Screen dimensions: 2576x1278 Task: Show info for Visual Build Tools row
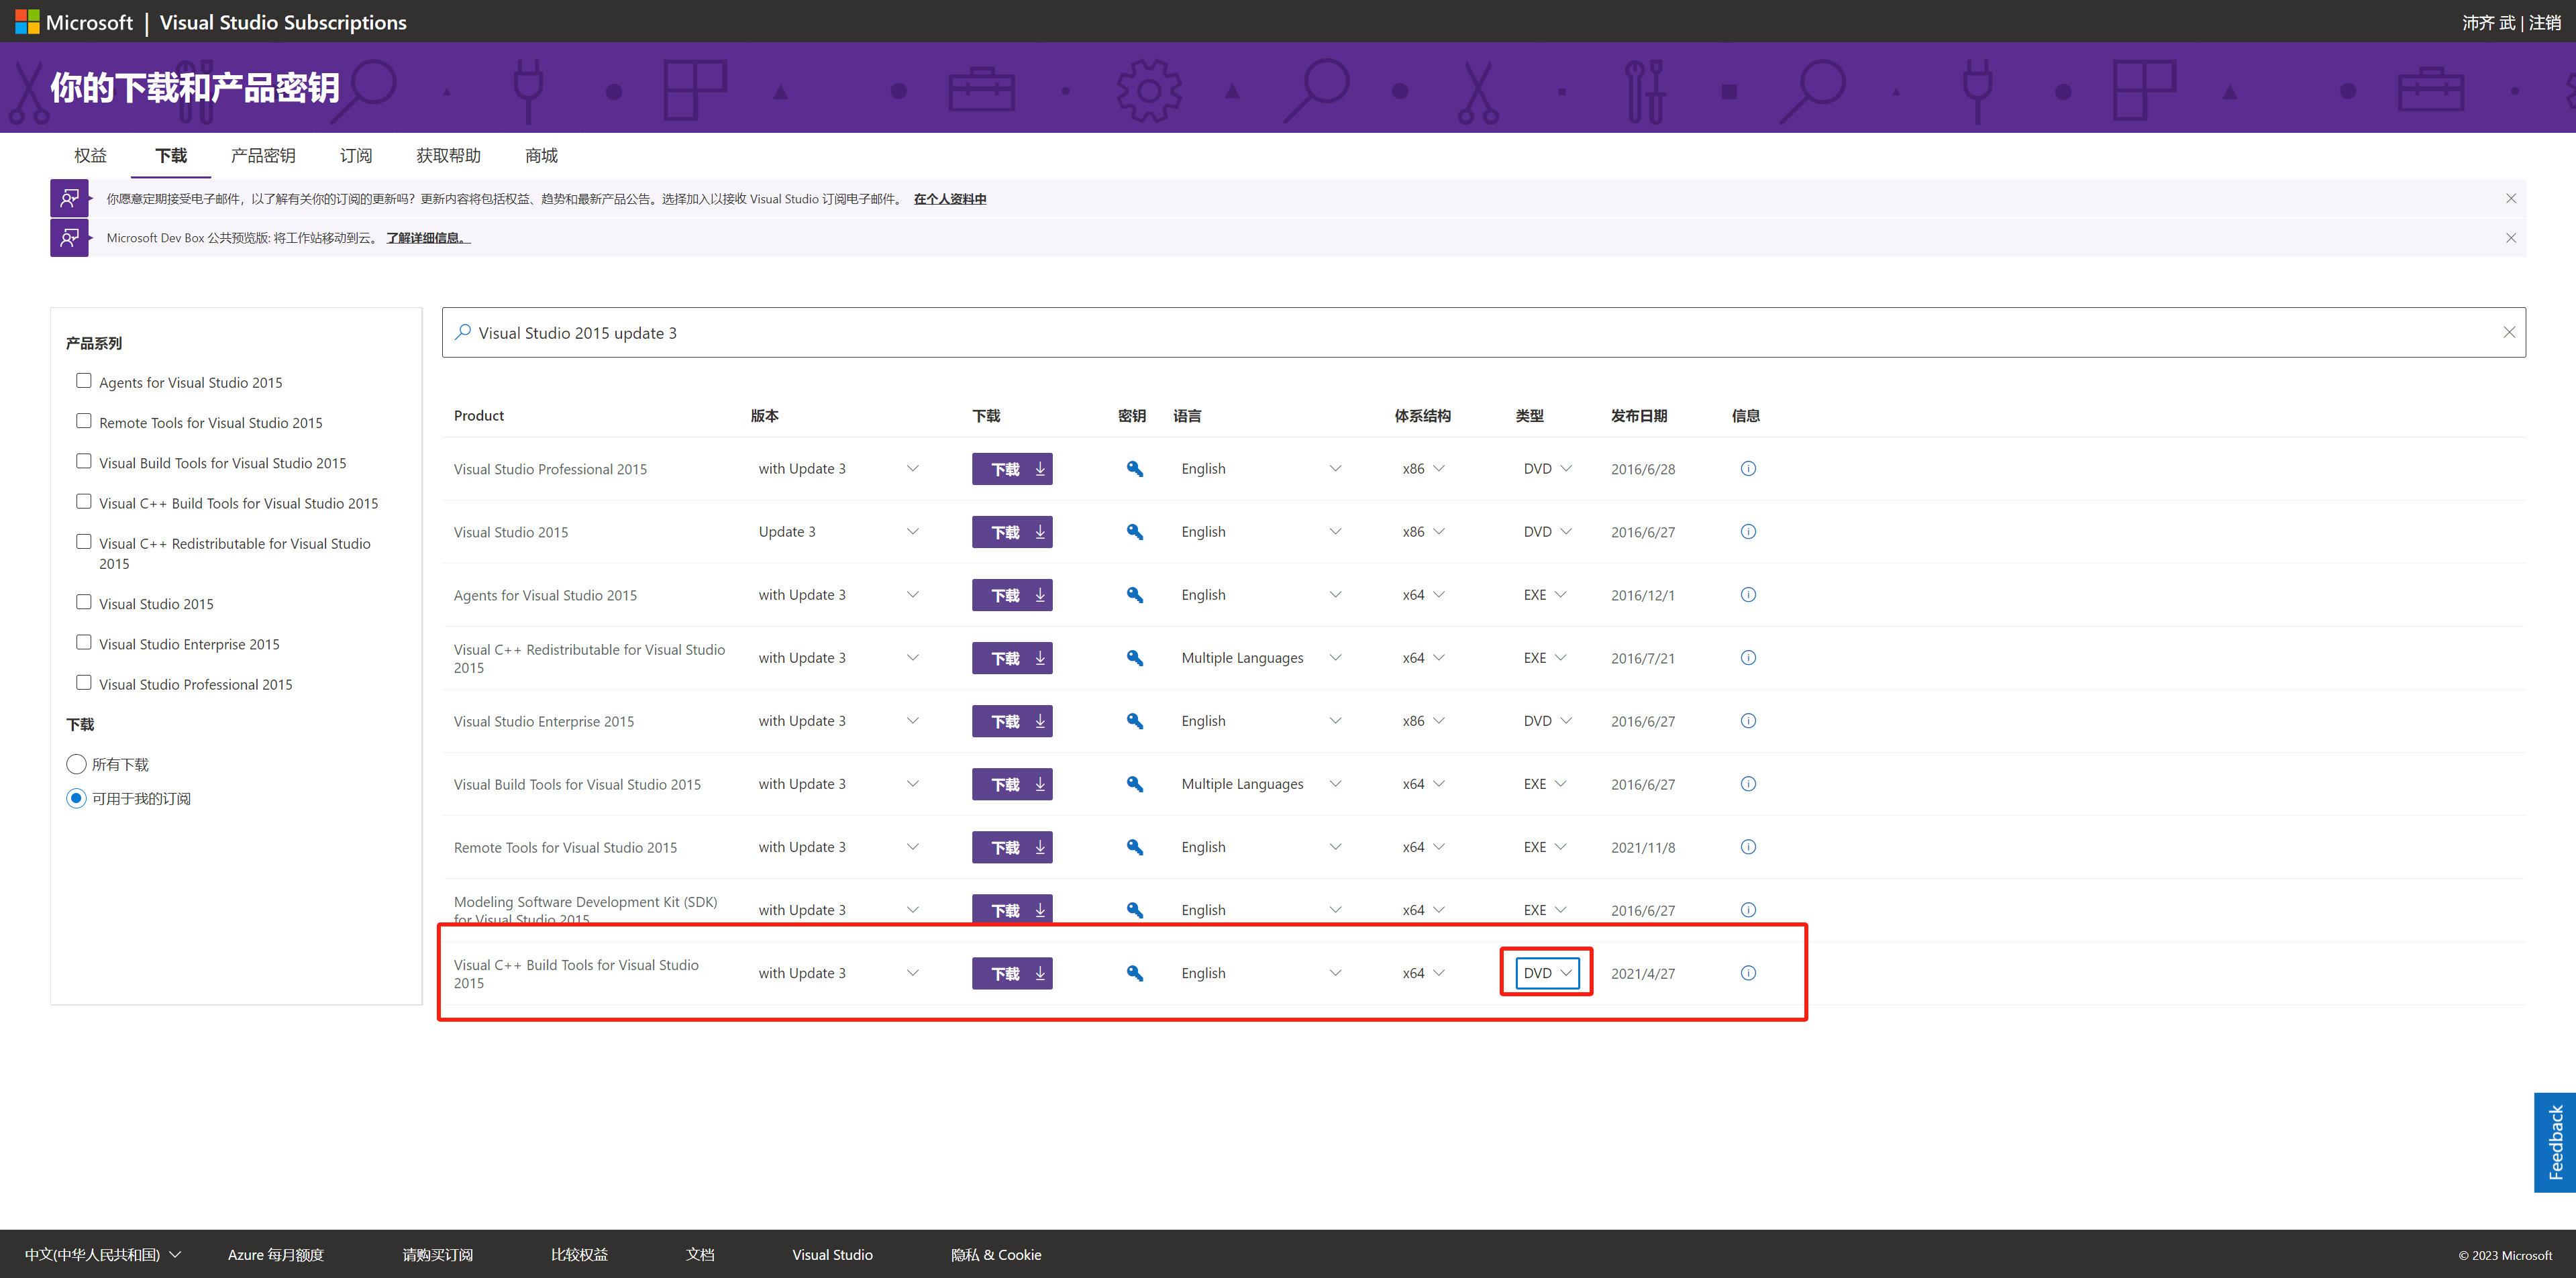coord(1748,784)
